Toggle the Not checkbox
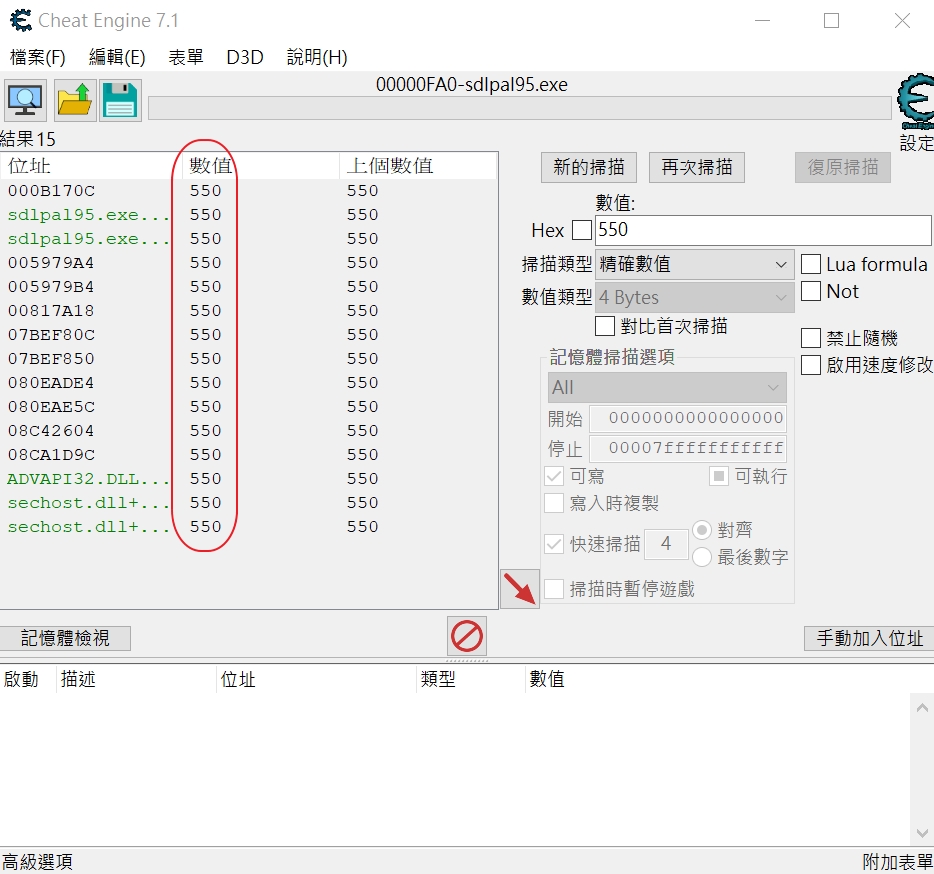This screenshot has height=874, width=934. pos(811,291)
